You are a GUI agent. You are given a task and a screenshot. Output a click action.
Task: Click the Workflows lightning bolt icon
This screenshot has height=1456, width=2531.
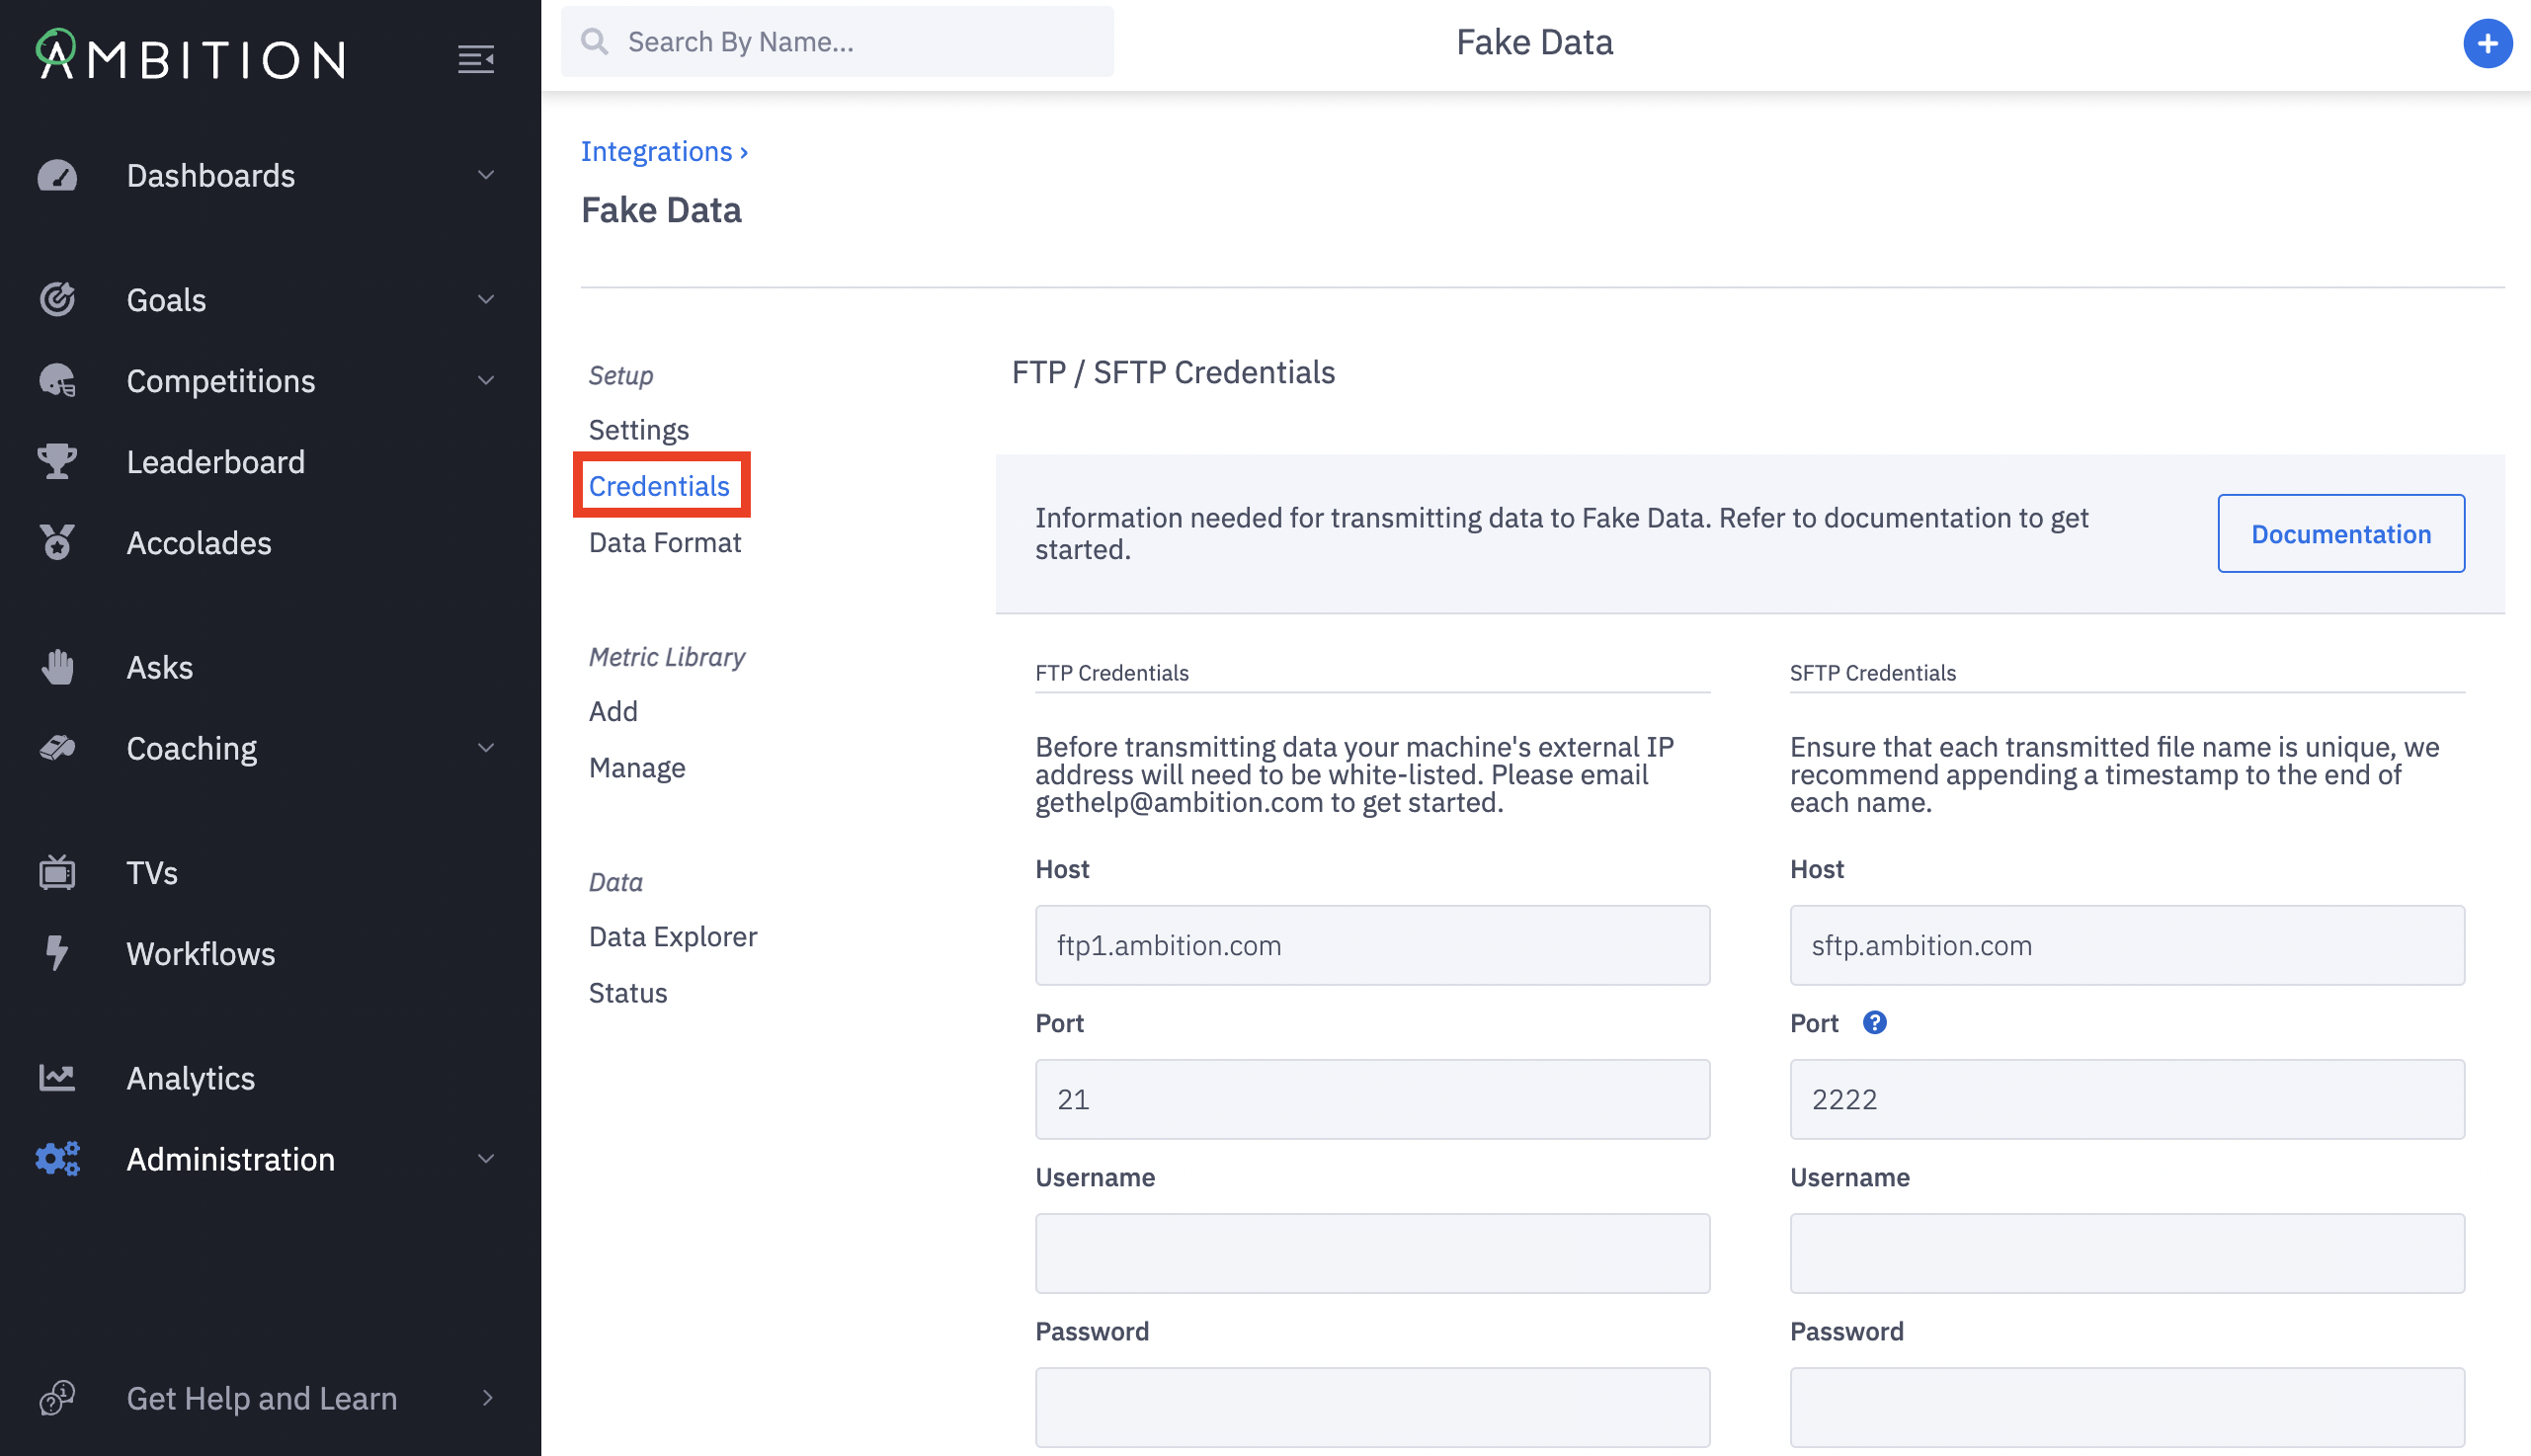click(x=57, y=954)
